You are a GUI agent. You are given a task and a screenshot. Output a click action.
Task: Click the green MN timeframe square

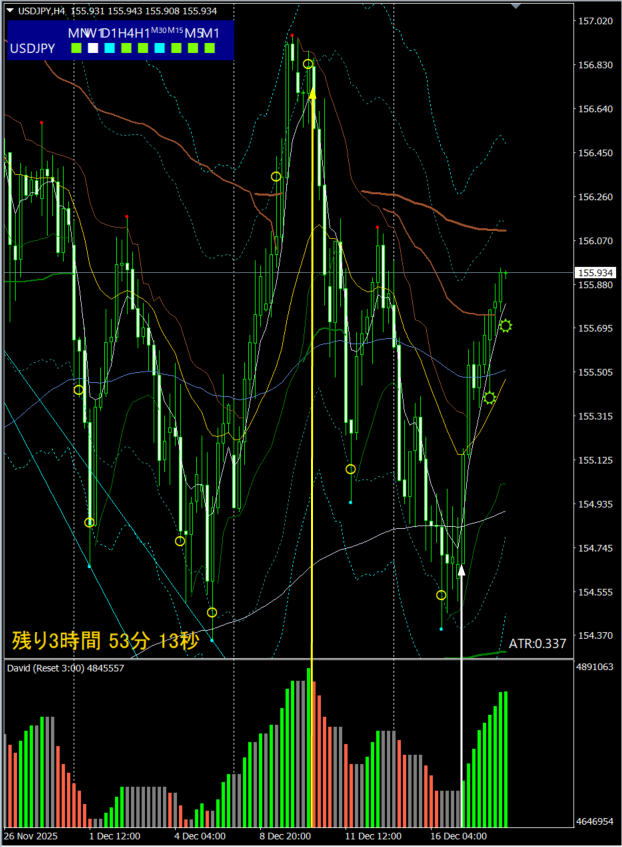coord(76,49)
